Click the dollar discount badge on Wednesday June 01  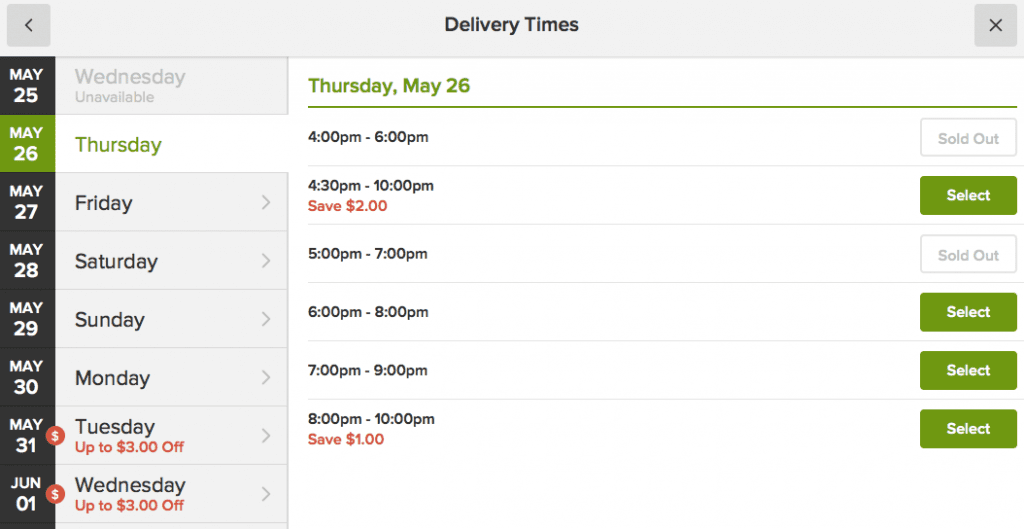click(56, 494)
